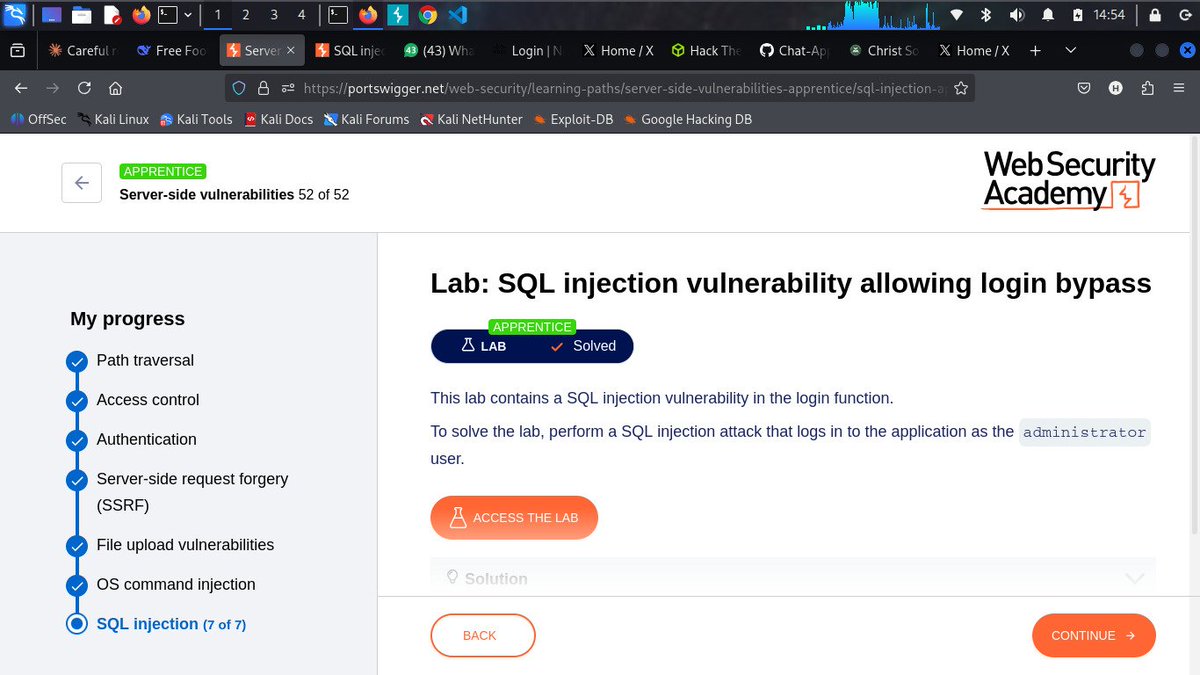The image size is (1200, 675).
Task: Open the Kali applications menu icon
Action: pyautogui.click(x=15, y=14)
